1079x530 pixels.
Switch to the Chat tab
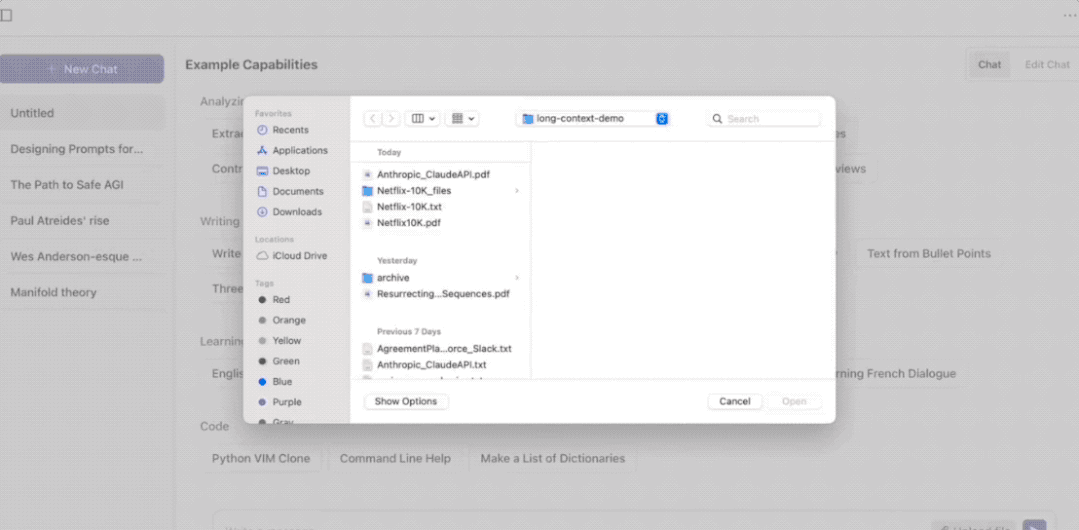click(x=990, y=65)
